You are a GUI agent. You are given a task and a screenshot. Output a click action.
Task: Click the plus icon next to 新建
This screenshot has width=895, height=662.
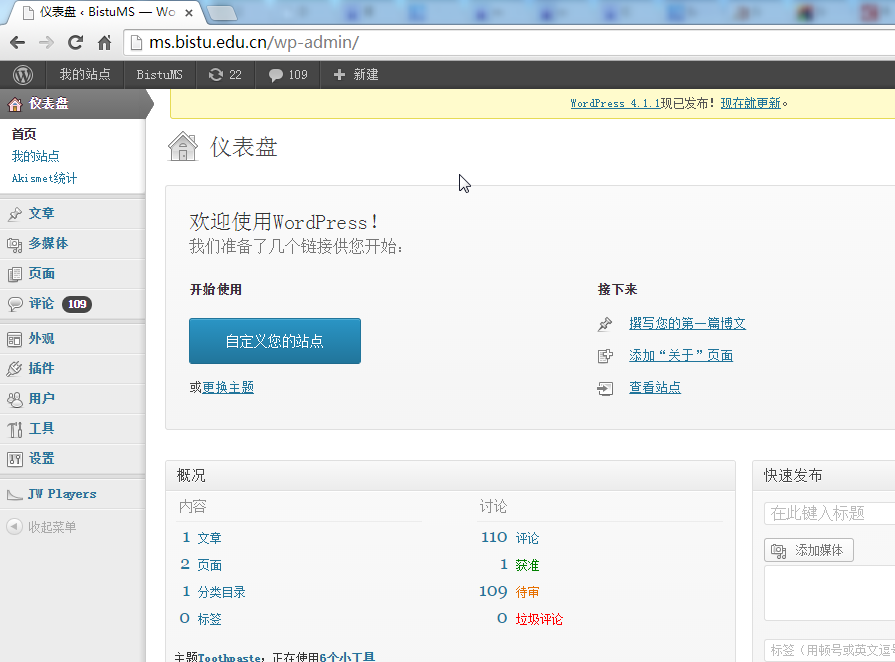coord(339,75)
